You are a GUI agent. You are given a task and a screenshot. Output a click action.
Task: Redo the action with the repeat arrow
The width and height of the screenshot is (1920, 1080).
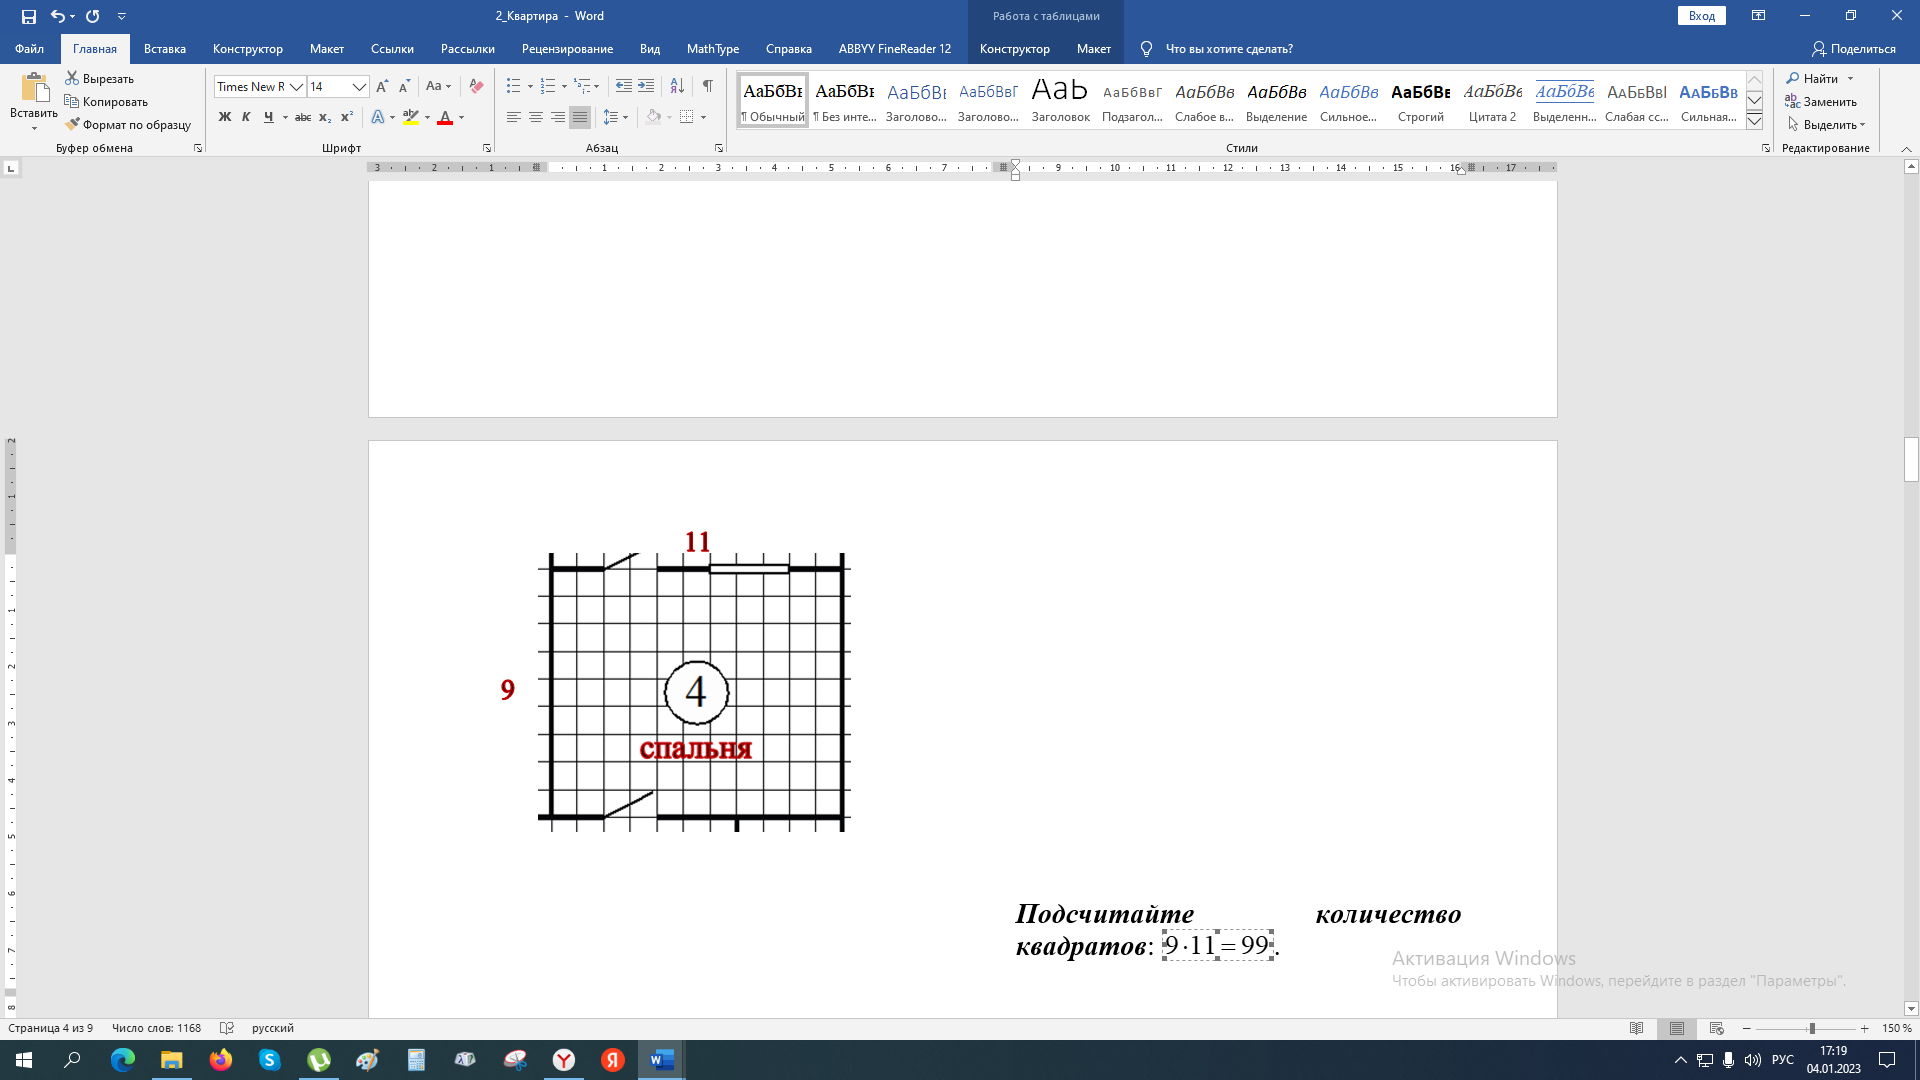pyautogui.click(x=93, y=16)
